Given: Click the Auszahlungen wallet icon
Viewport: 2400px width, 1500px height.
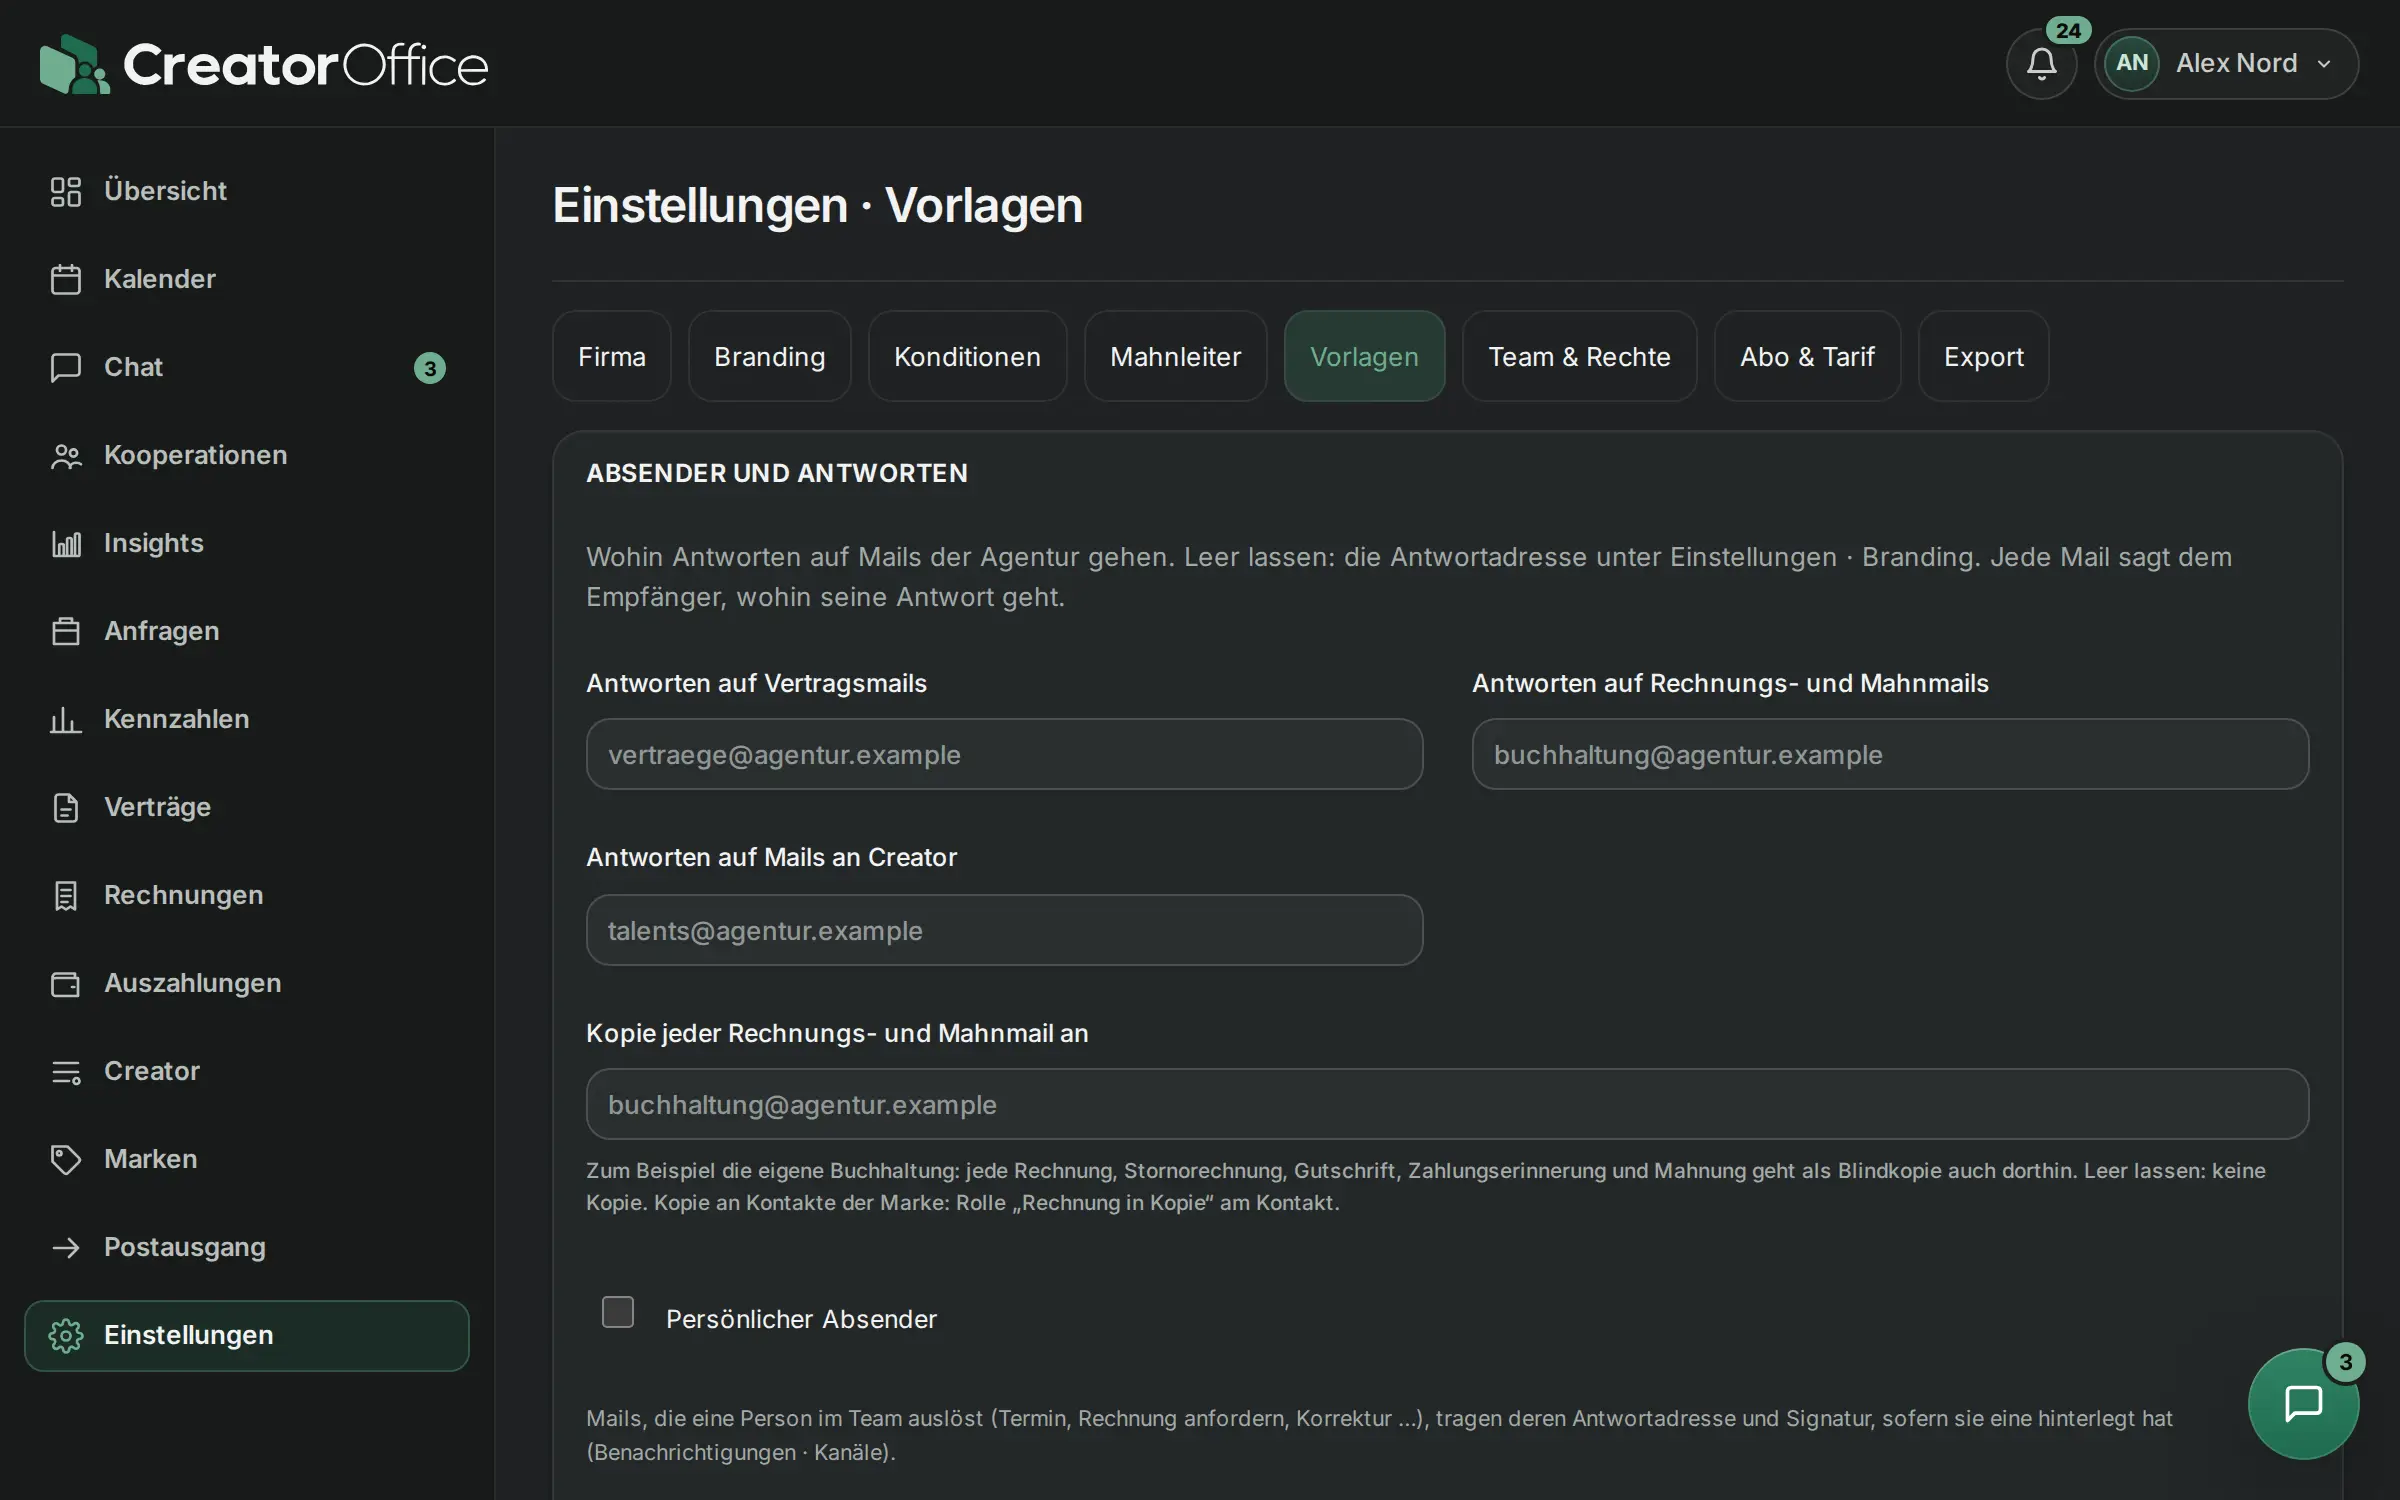Looking at the screenshot, I should pos(66,983).
